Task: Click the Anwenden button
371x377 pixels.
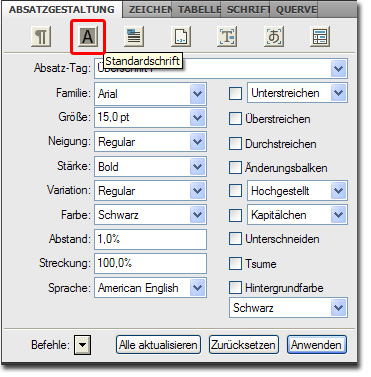Action: coord(316,345)
